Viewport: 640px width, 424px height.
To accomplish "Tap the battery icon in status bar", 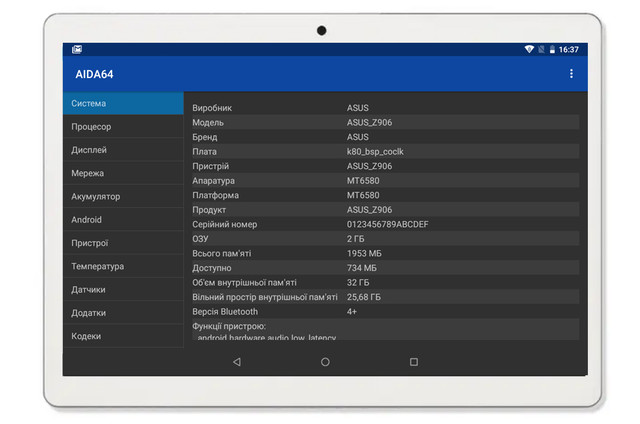I will (551, 49).
